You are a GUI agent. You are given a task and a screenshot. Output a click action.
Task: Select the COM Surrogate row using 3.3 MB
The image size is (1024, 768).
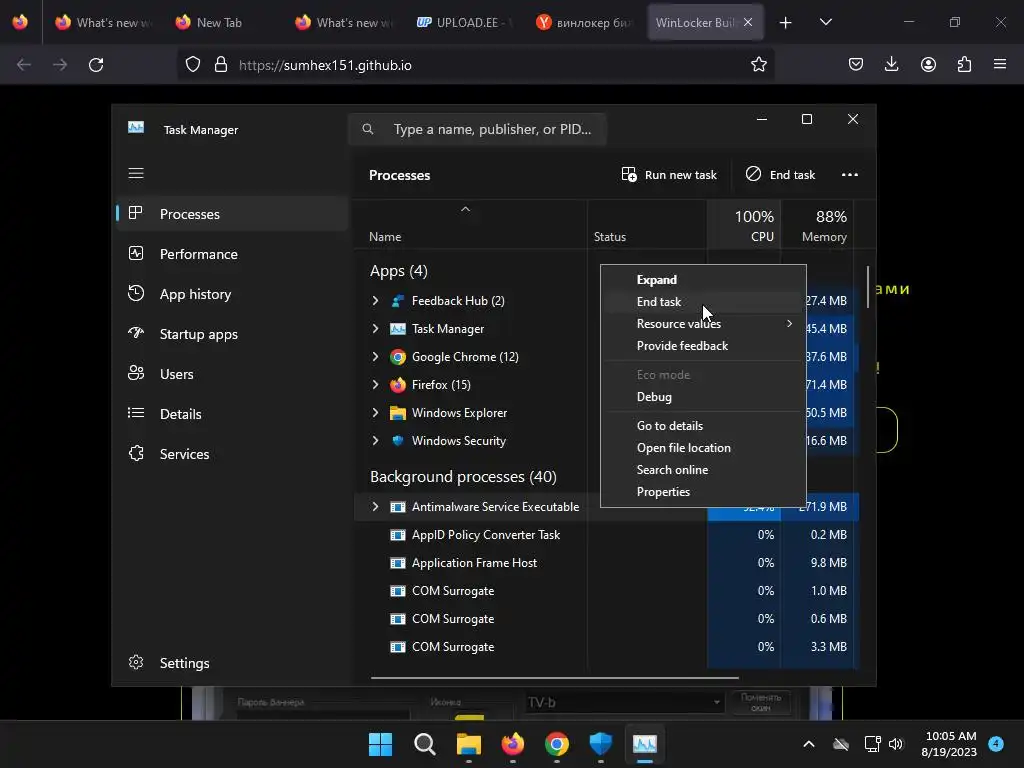point(606,647)
